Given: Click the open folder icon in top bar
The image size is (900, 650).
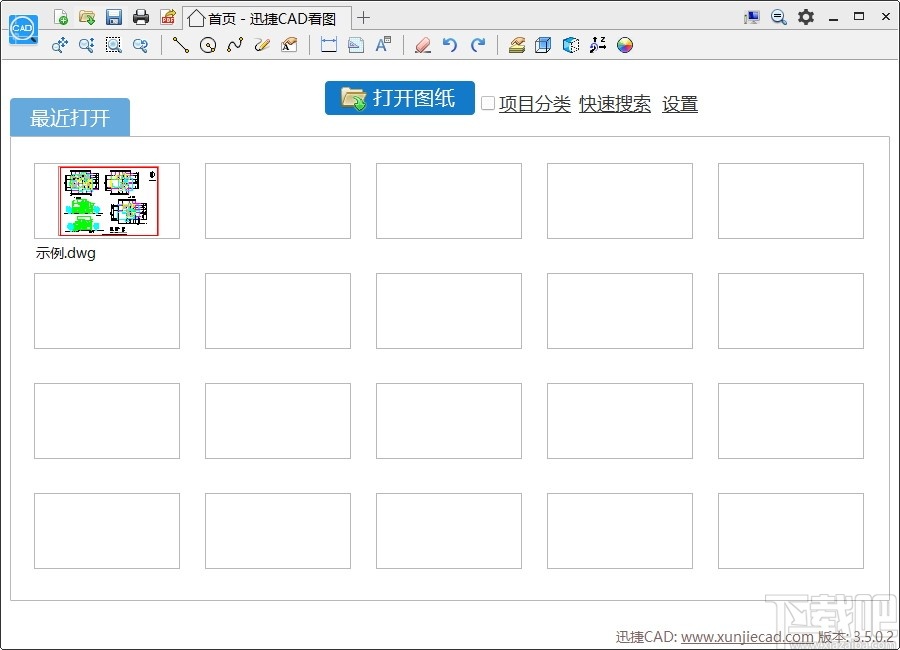Looking at the screenshot, I should click(x=87, y=17).
